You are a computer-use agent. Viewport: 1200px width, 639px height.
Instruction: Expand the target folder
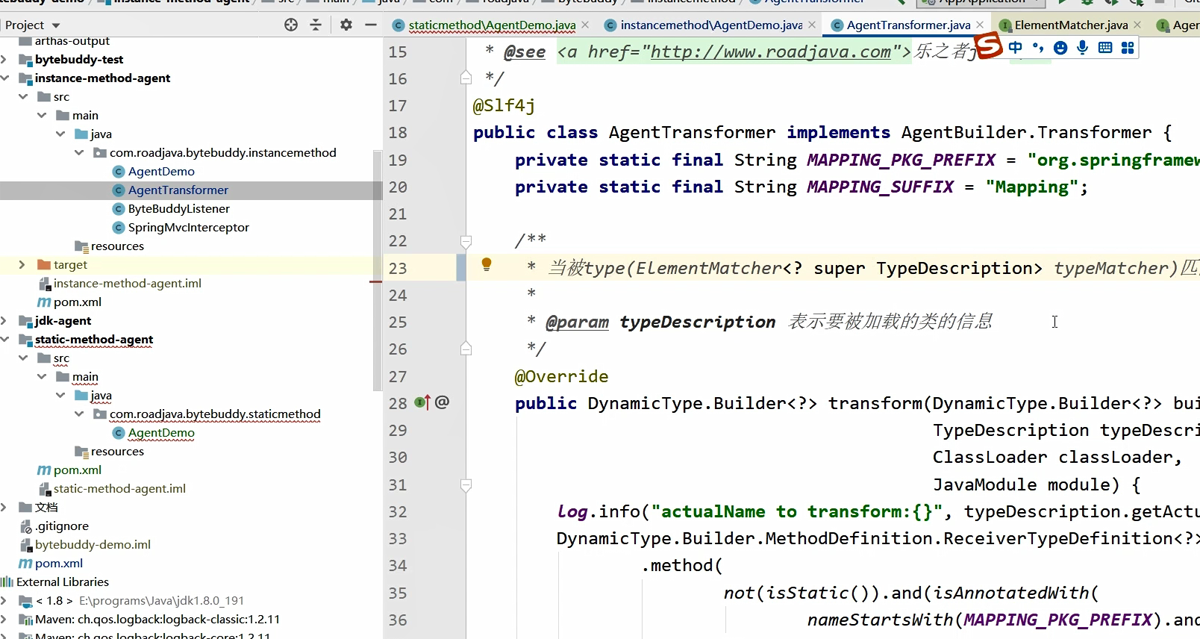pos(23,265)
